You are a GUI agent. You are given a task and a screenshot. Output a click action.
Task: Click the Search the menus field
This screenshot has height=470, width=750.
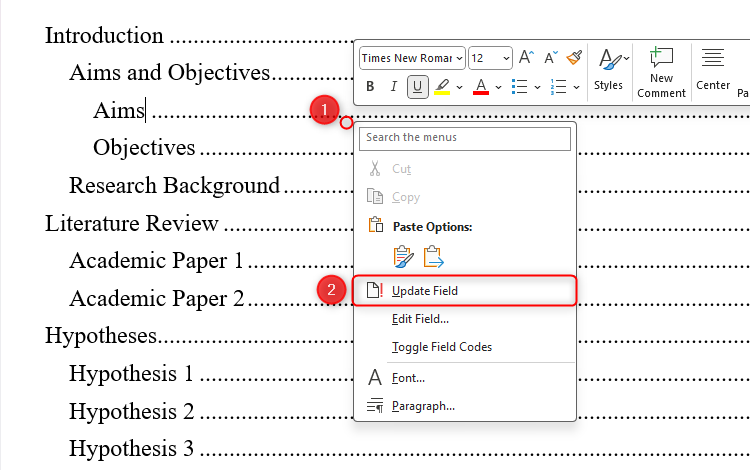click(x=465, y=137)
